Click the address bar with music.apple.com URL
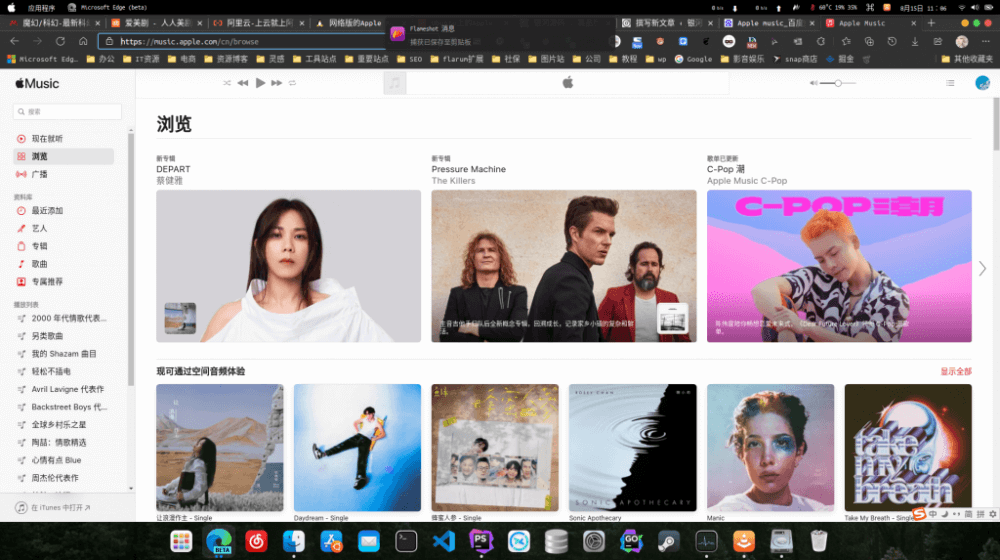This screenshot has width=1000, height=560. click(x=242, y=41)
